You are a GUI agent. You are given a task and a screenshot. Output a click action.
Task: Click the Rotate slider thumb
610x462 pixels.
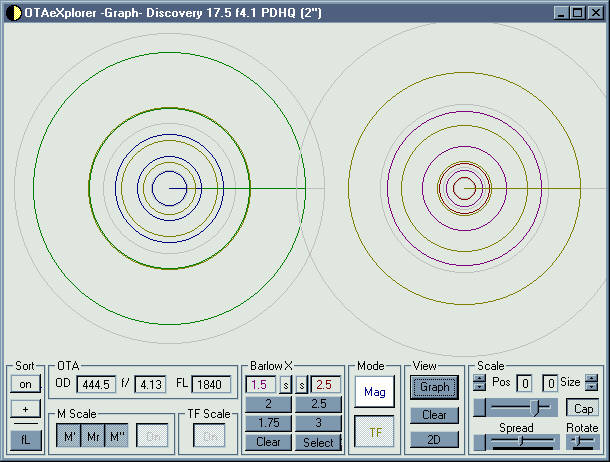click(x=578, y=441)
